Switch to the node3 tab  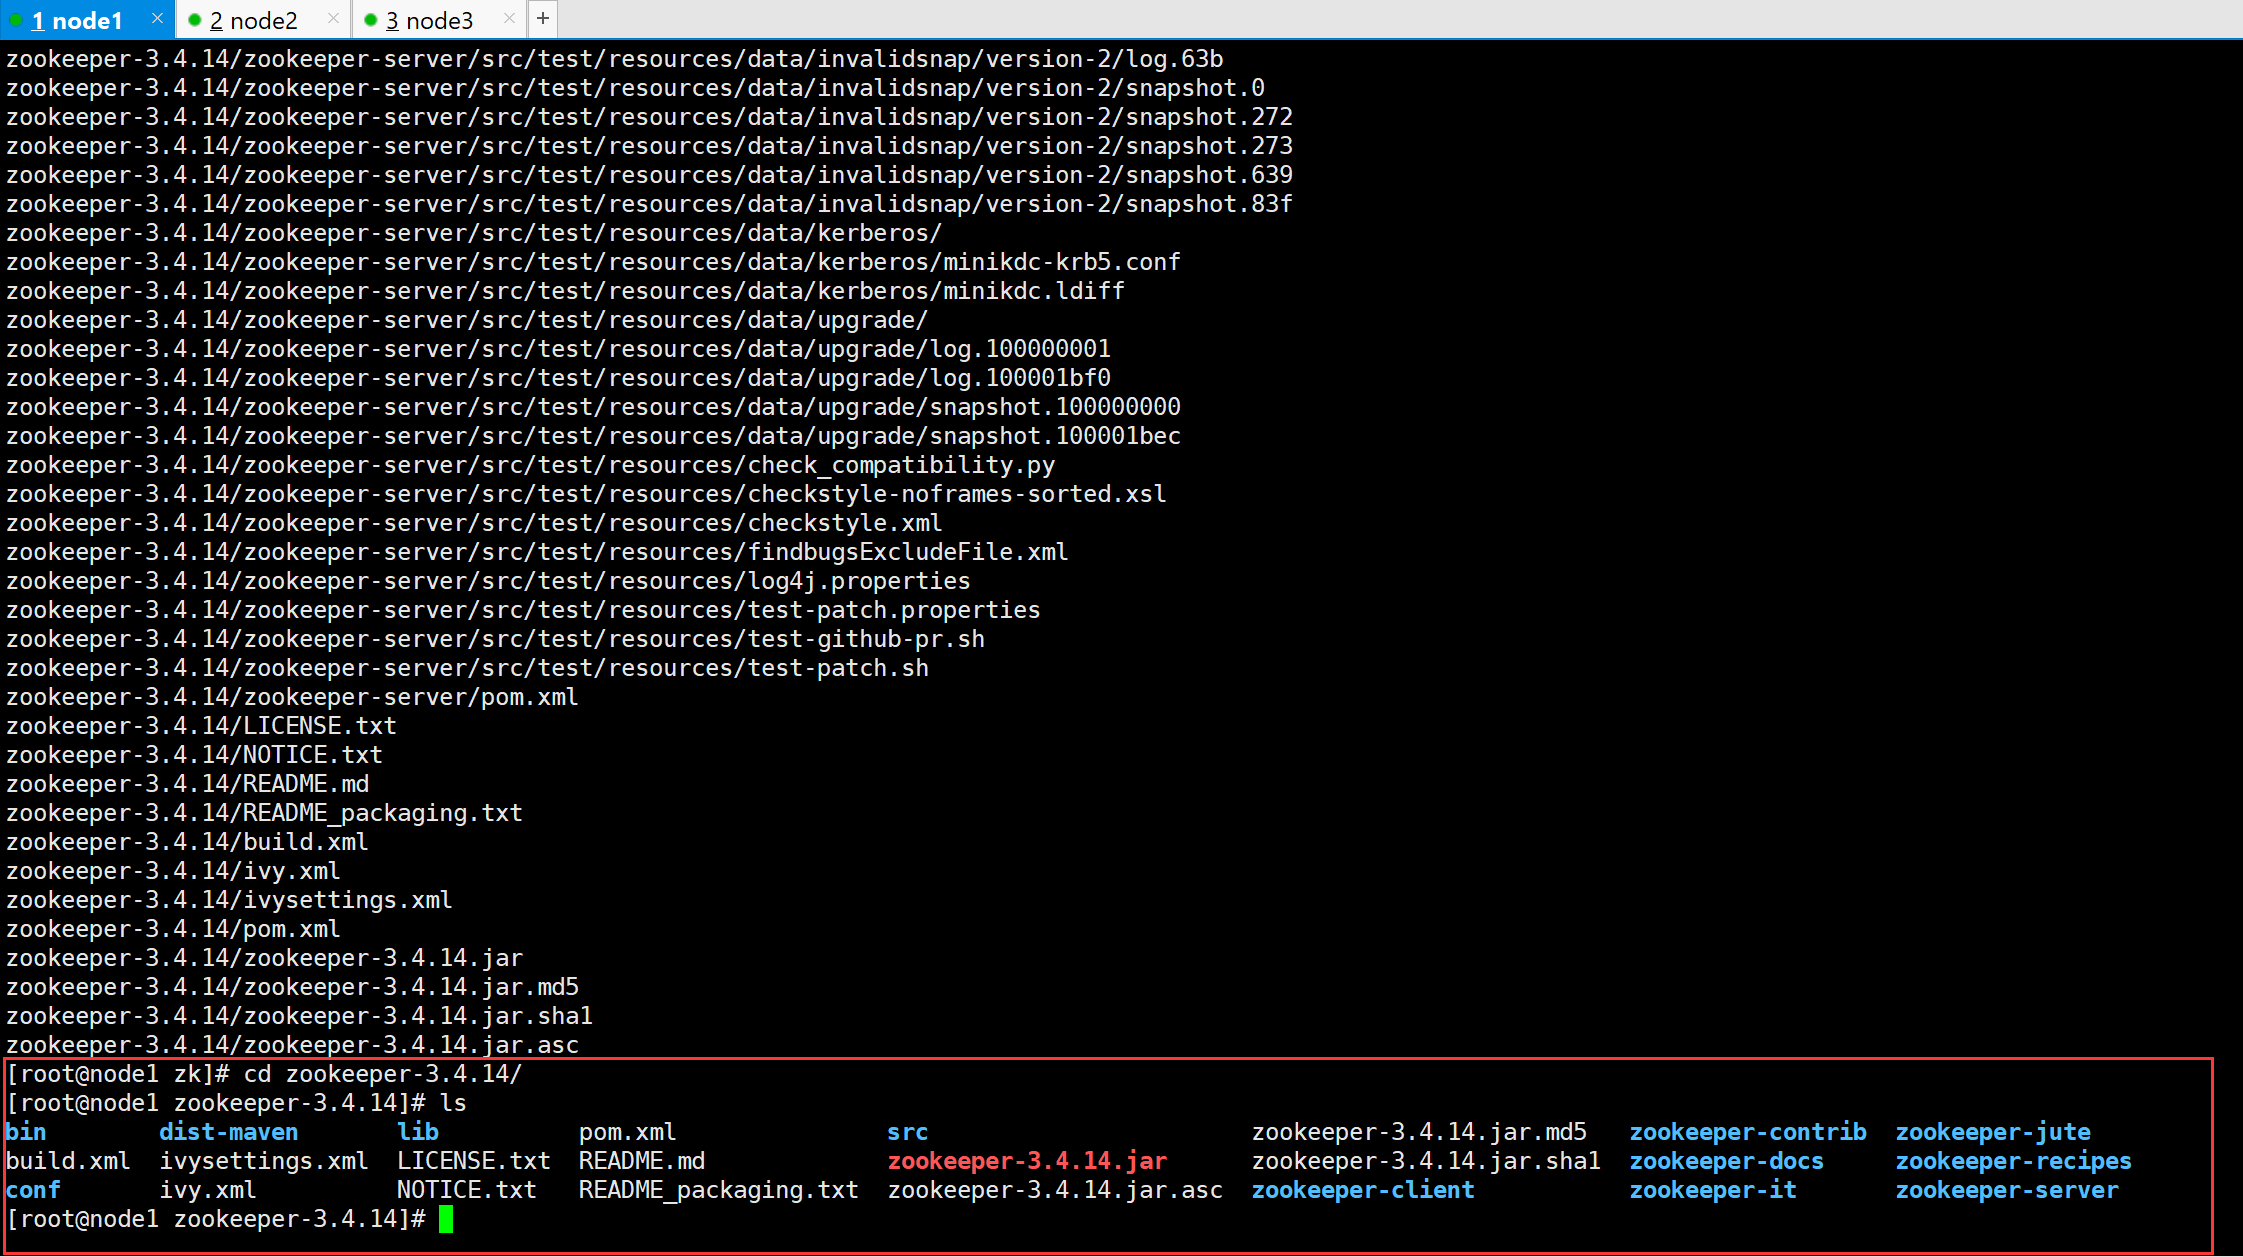(x=430, y=20)
